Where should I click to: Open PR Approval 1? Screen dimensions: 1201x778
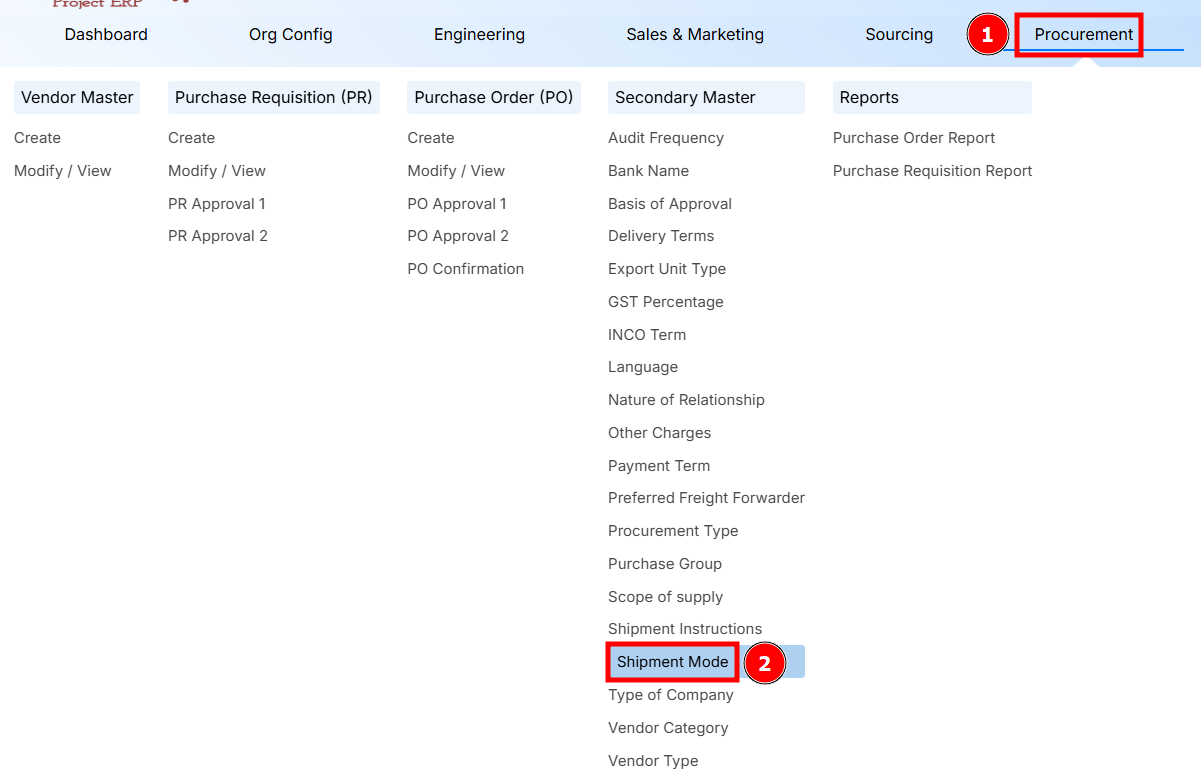pyautogui.click(x=217, y=203)
